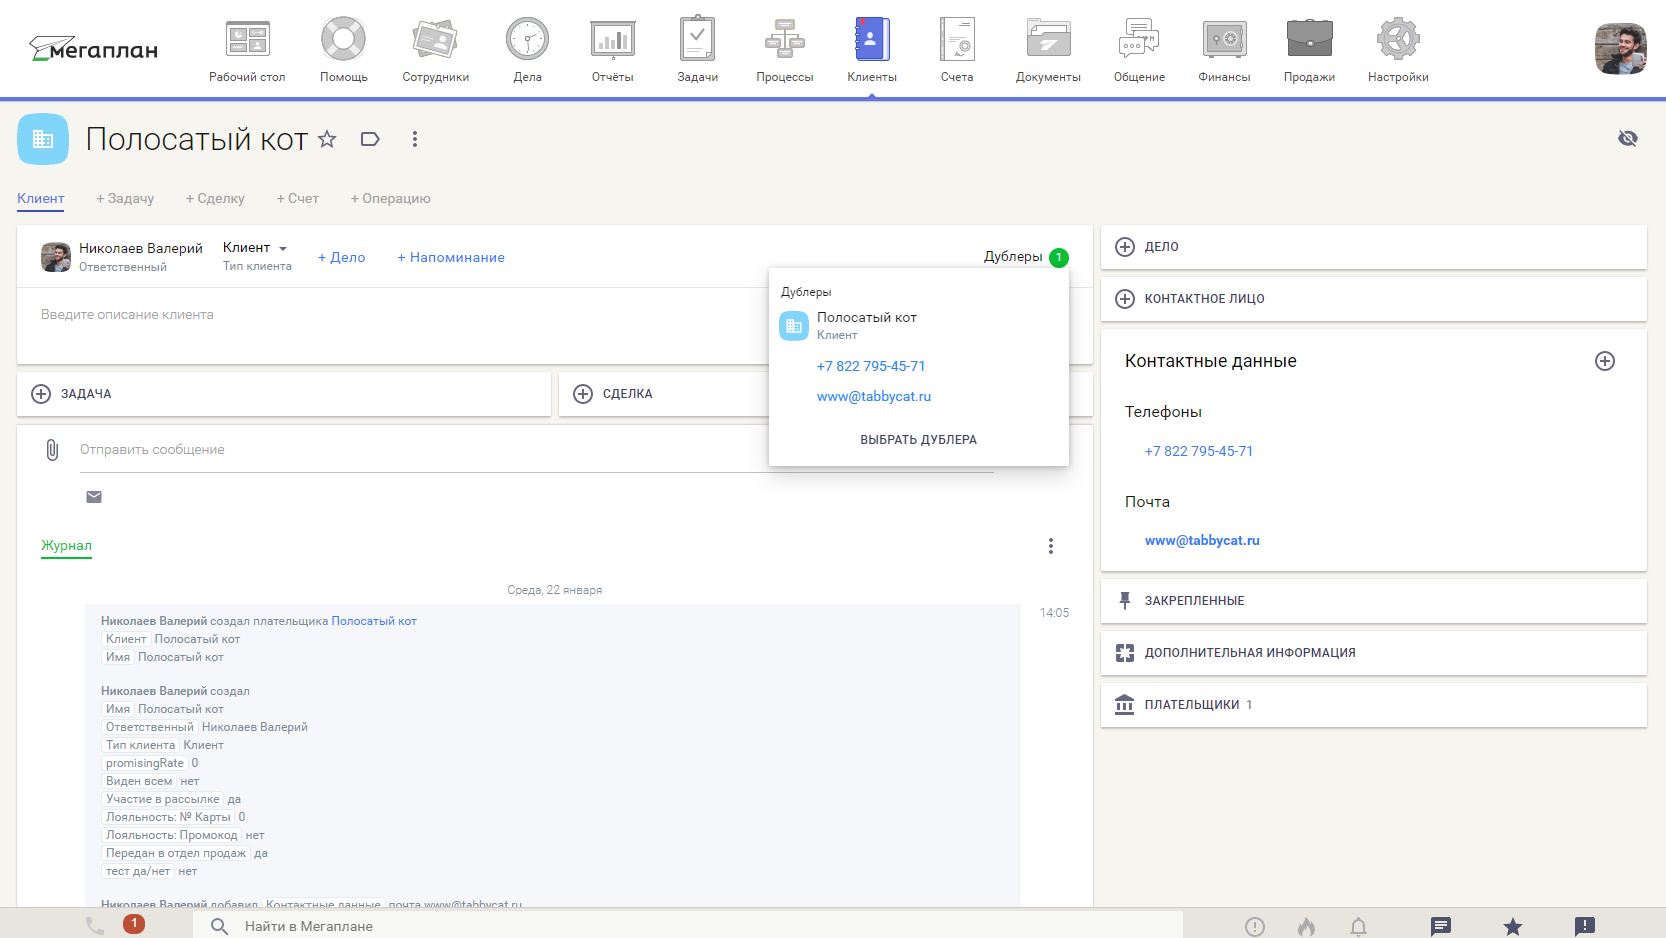Viewport: 1666px width, 938px height.
Task: Click the + Операцию tab
Action: point(391,198)
